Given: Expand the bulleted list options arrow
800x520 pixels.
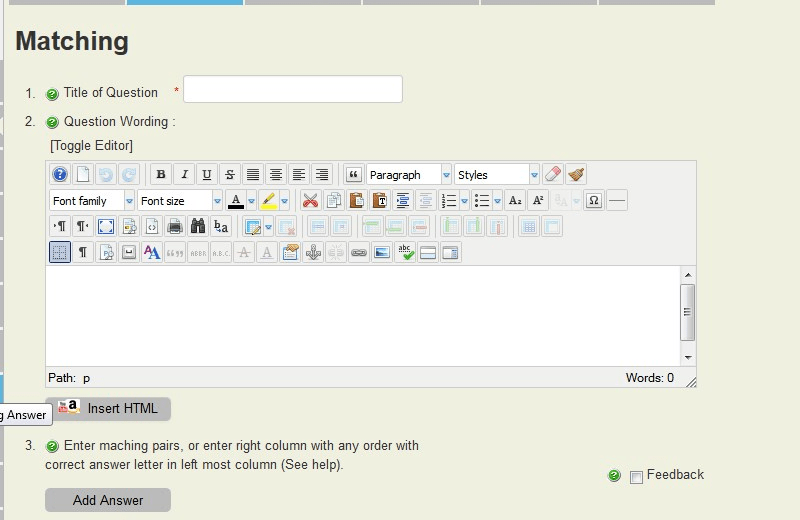Looking at the screenshot, I should pyautogui.click(x=497, y=201).
